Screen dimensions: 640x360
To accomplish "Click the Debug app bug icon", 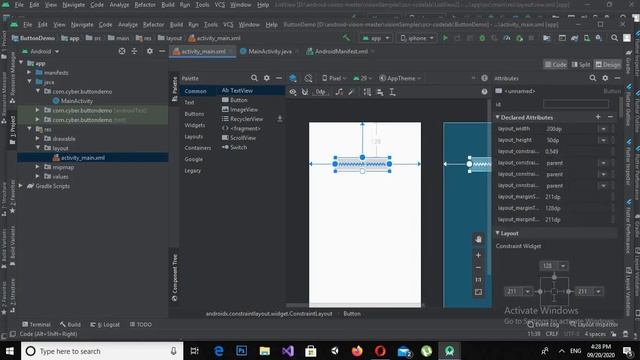I will tap(482, 38).
